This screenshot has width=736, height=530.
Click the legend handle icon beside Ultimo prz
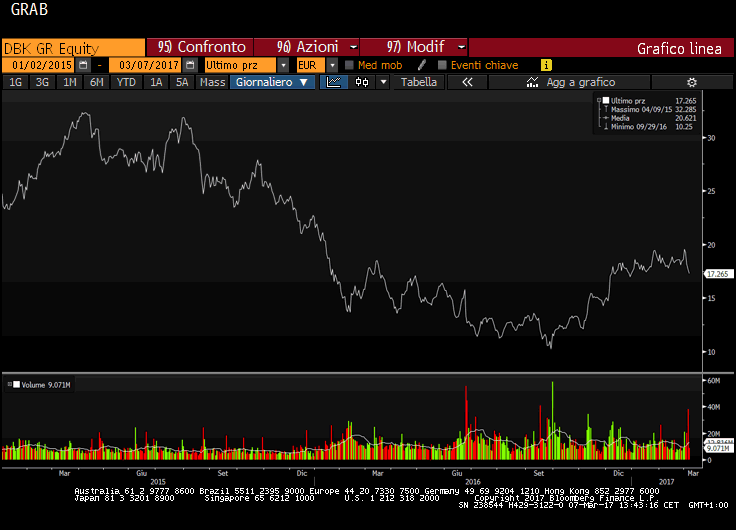click(599, 100)
